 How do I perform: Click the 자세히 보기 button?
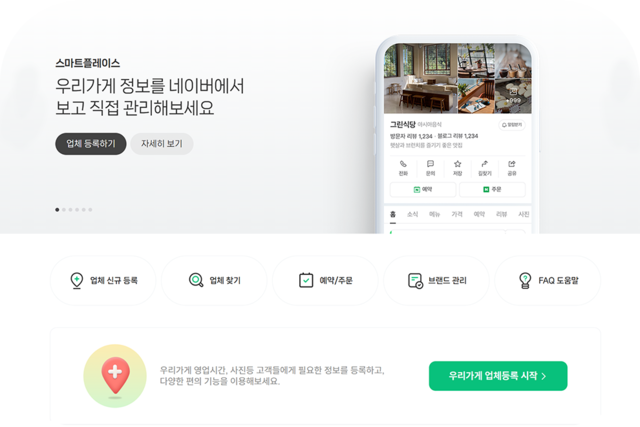pyautogui.click(x=162, y=144)
